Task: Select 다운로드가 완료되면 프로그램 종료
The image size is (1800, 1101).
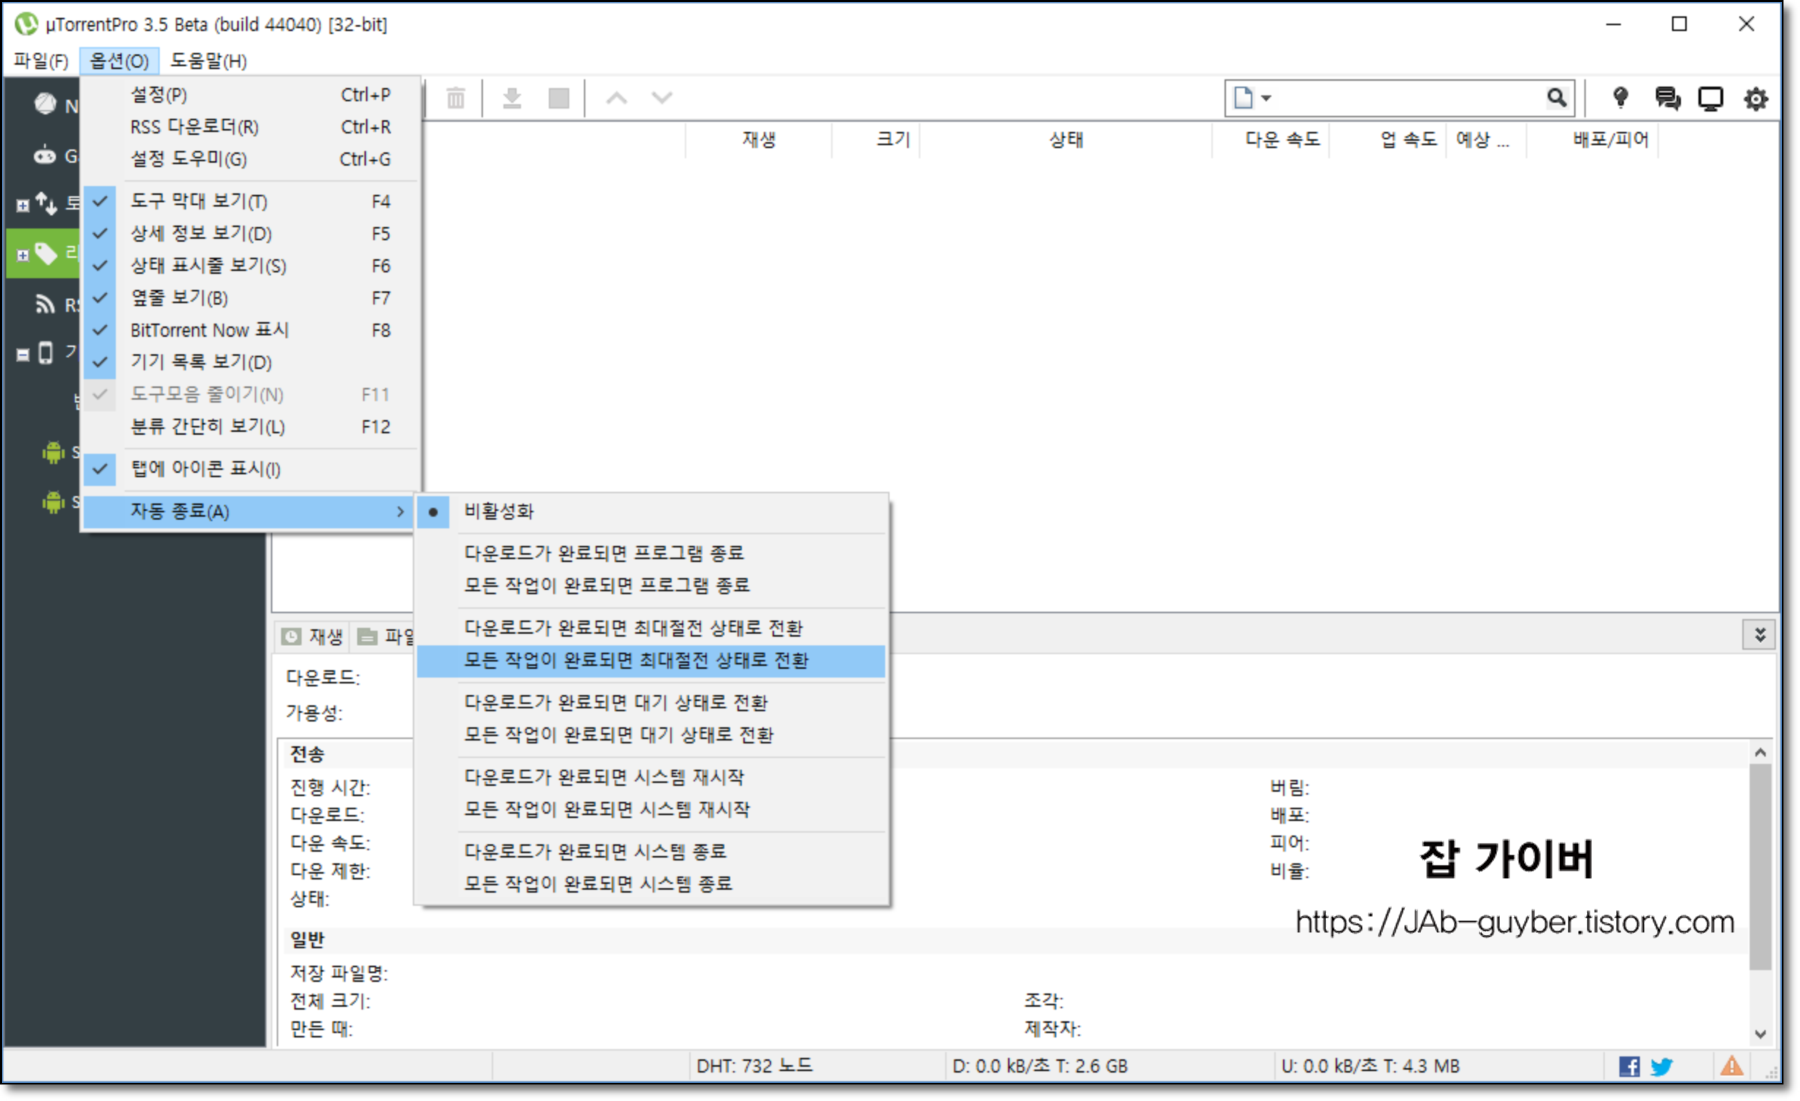Action: click(652, 552)
